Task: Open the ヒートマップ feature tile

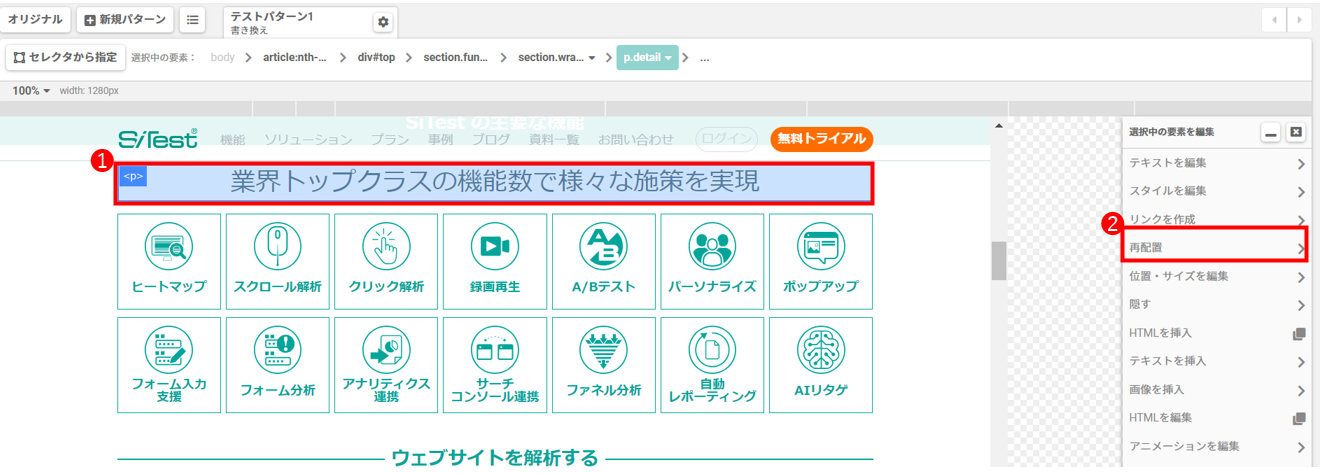Action: (169, 261)
